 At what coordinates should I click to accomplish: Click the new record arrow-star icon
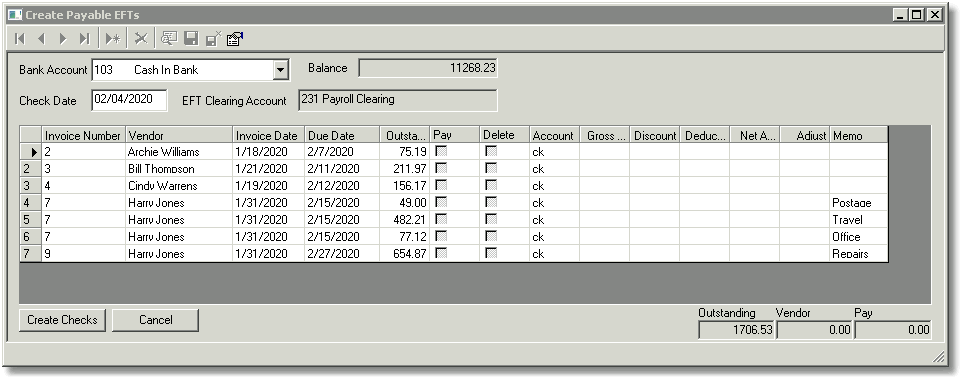112,39
